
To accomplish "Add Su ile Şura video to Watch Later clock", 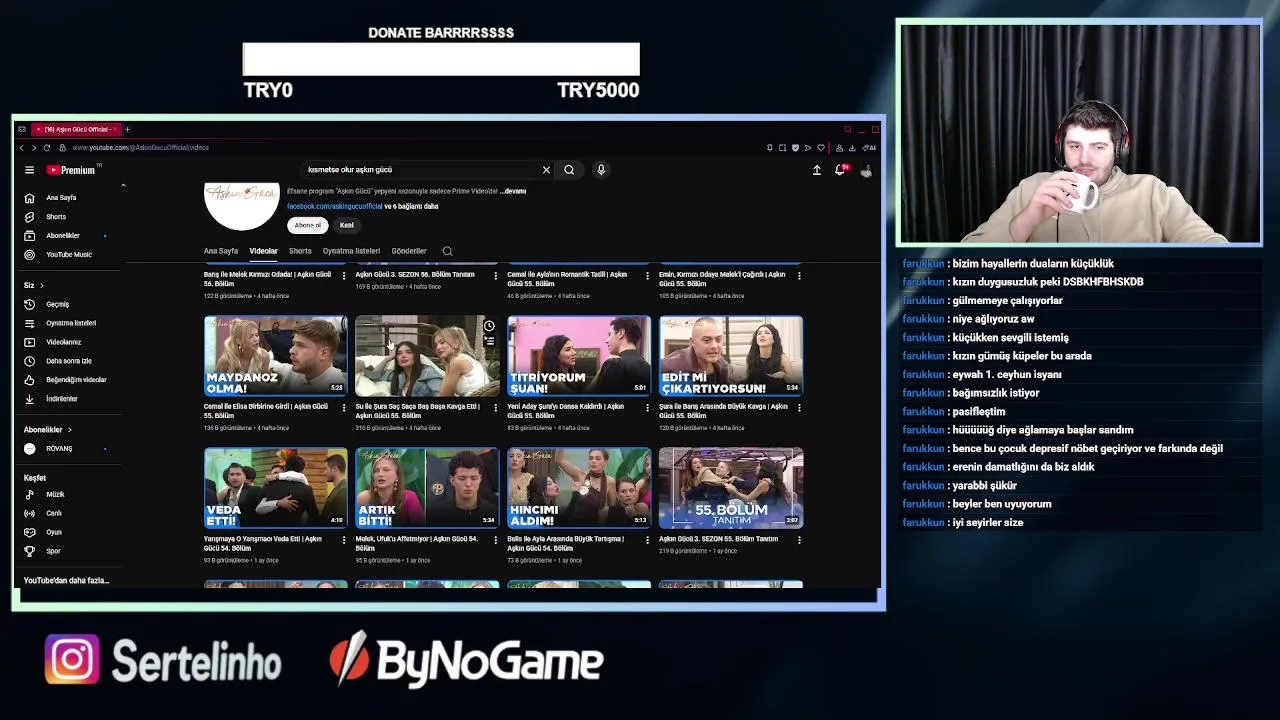I will tap(489, 326).
